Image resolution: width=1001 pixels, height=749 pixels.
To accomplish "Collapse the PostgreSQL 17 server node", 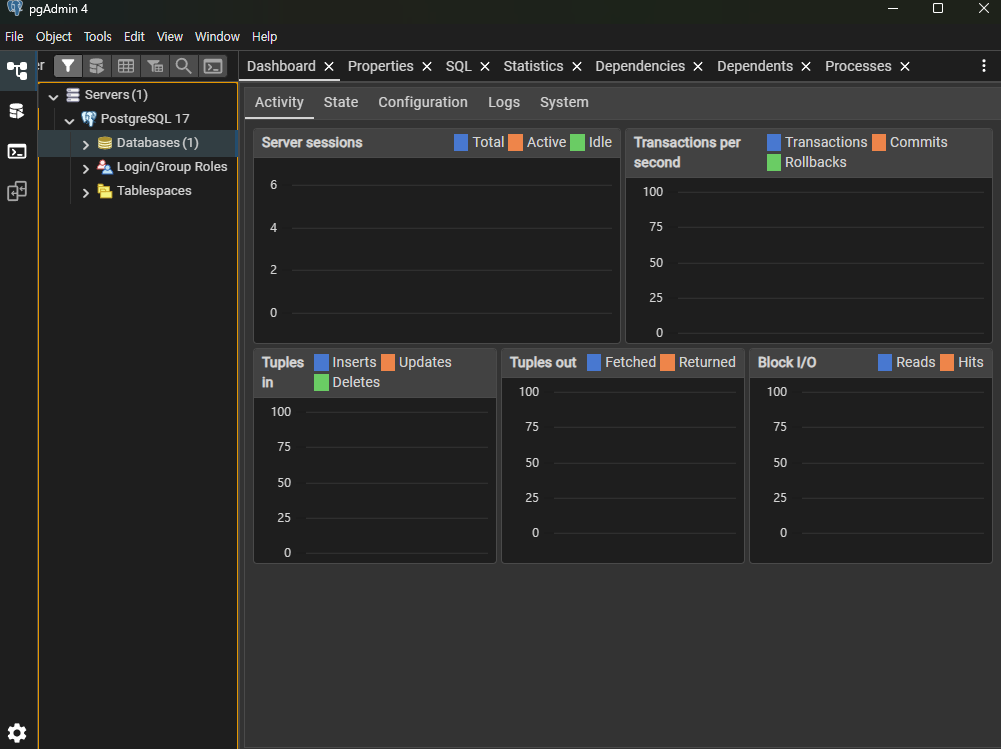I will 70,120.
